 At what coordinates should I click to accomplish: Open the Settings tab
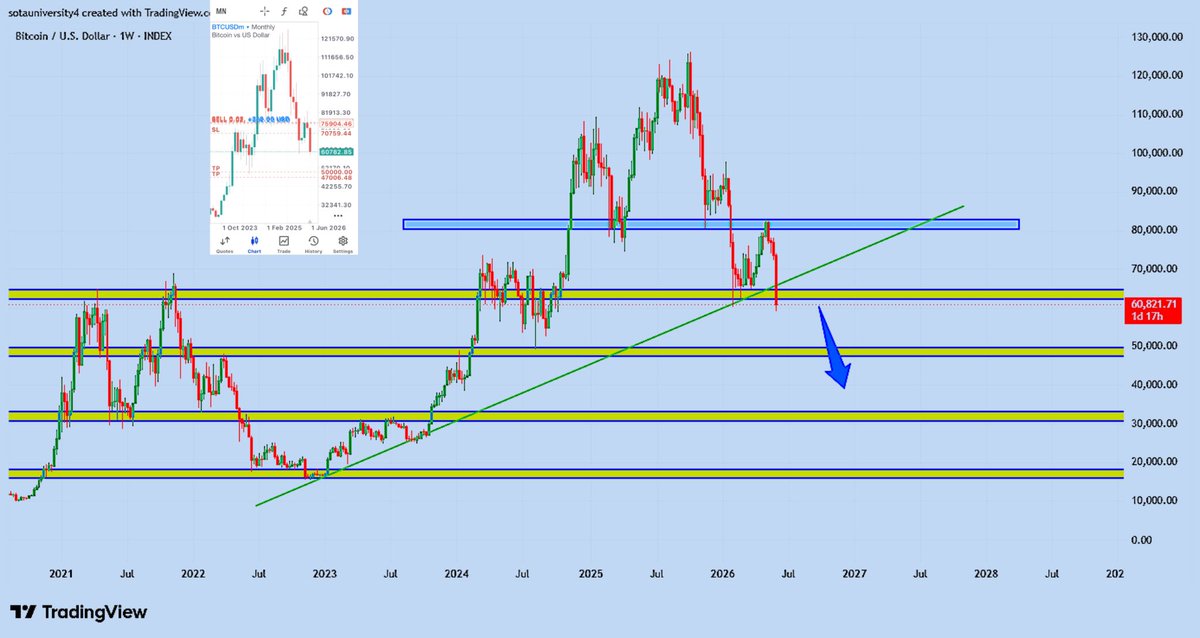(x=343, y=245)
